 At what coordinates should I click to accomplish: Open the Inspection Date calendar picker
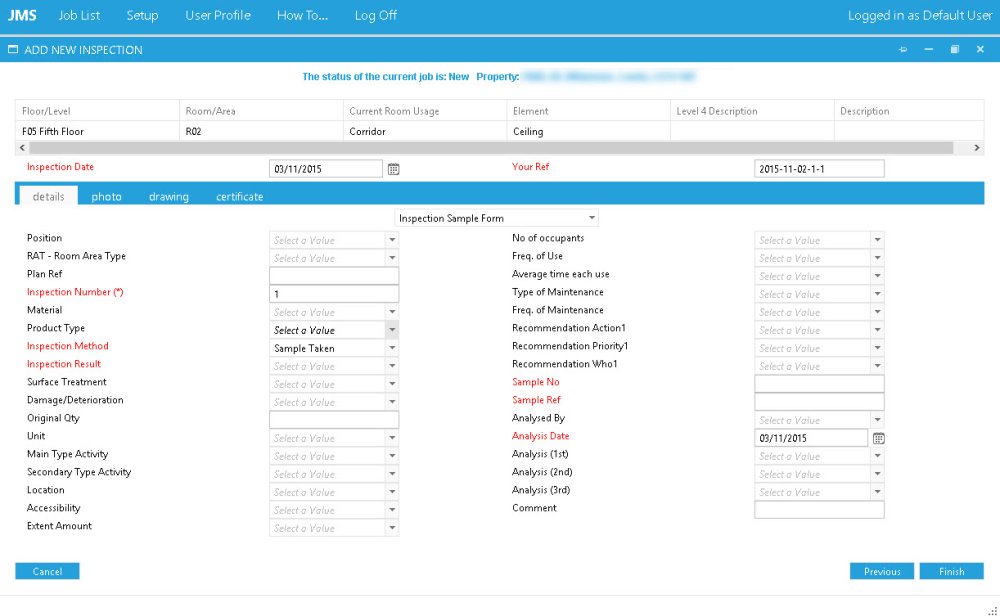[x=393, y=169]
